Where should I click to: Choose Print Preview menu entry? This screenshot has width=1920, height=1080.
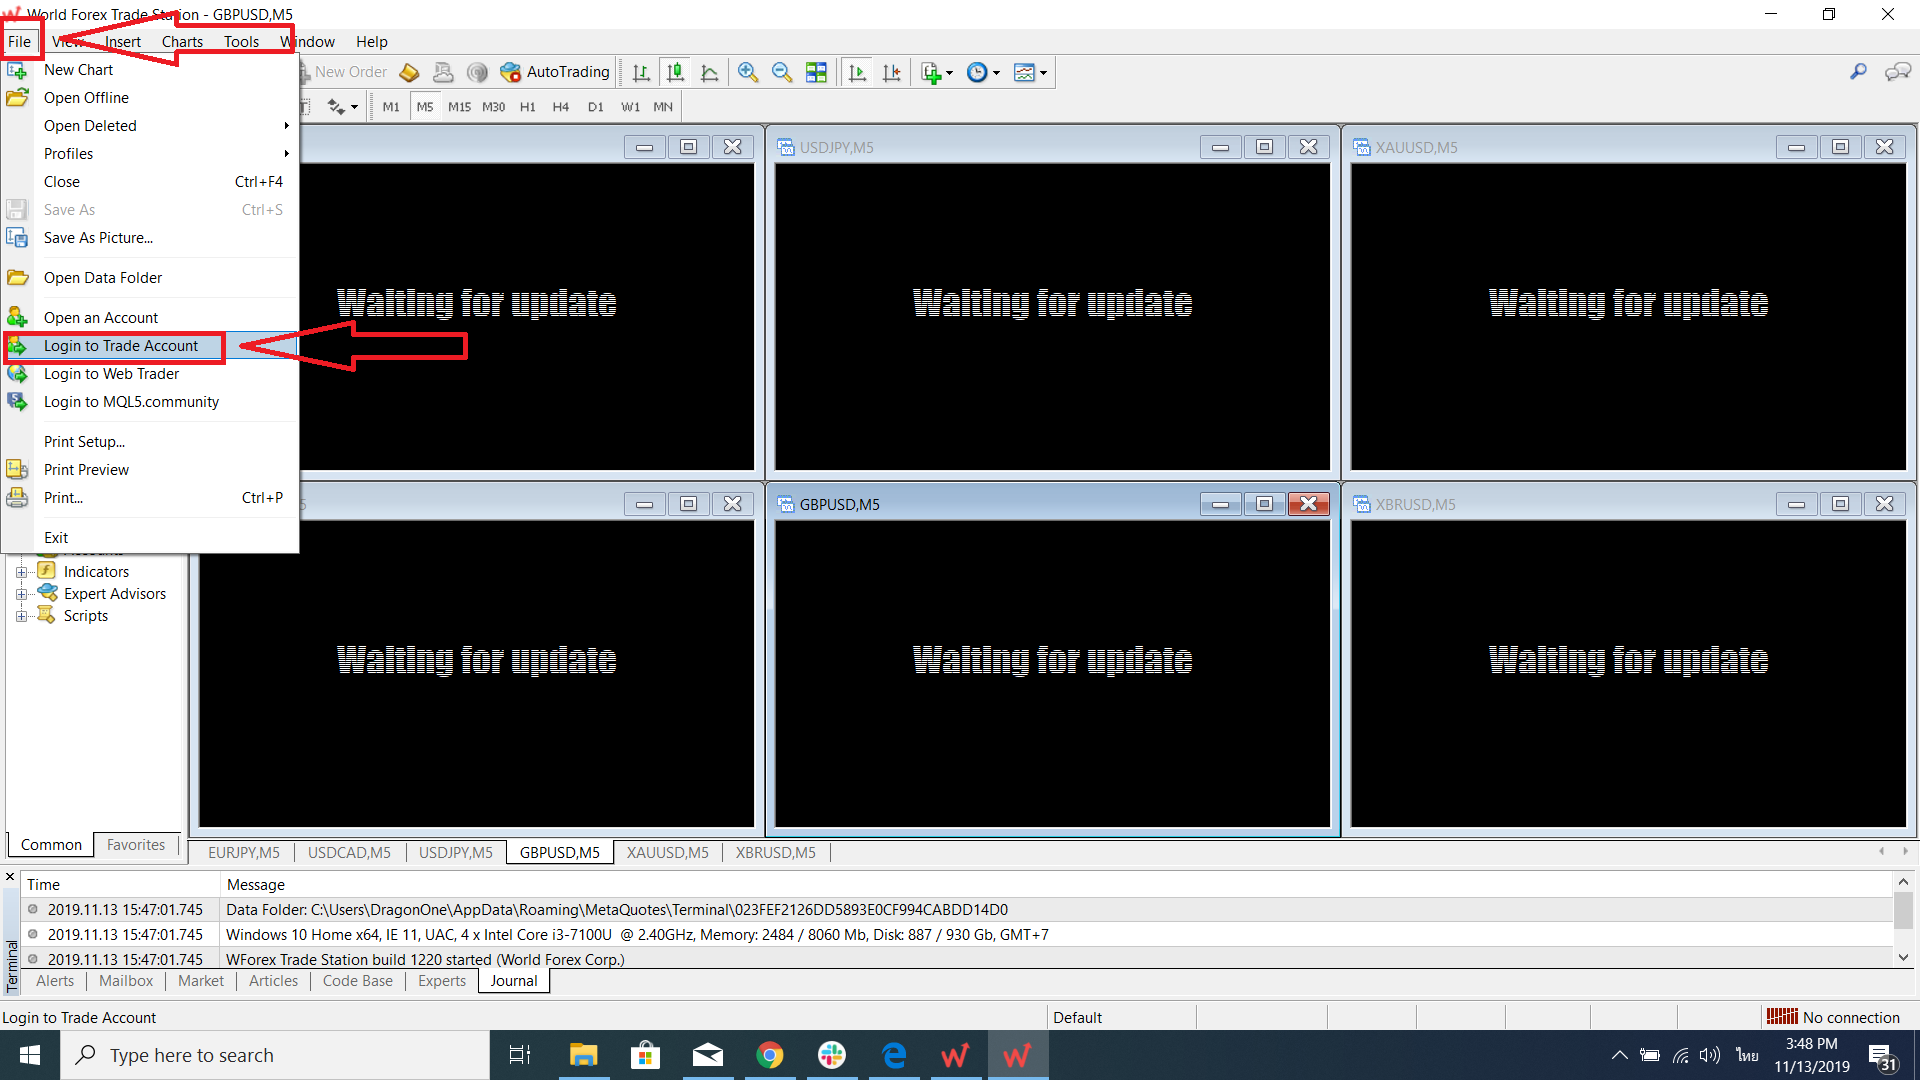(150, 470)
